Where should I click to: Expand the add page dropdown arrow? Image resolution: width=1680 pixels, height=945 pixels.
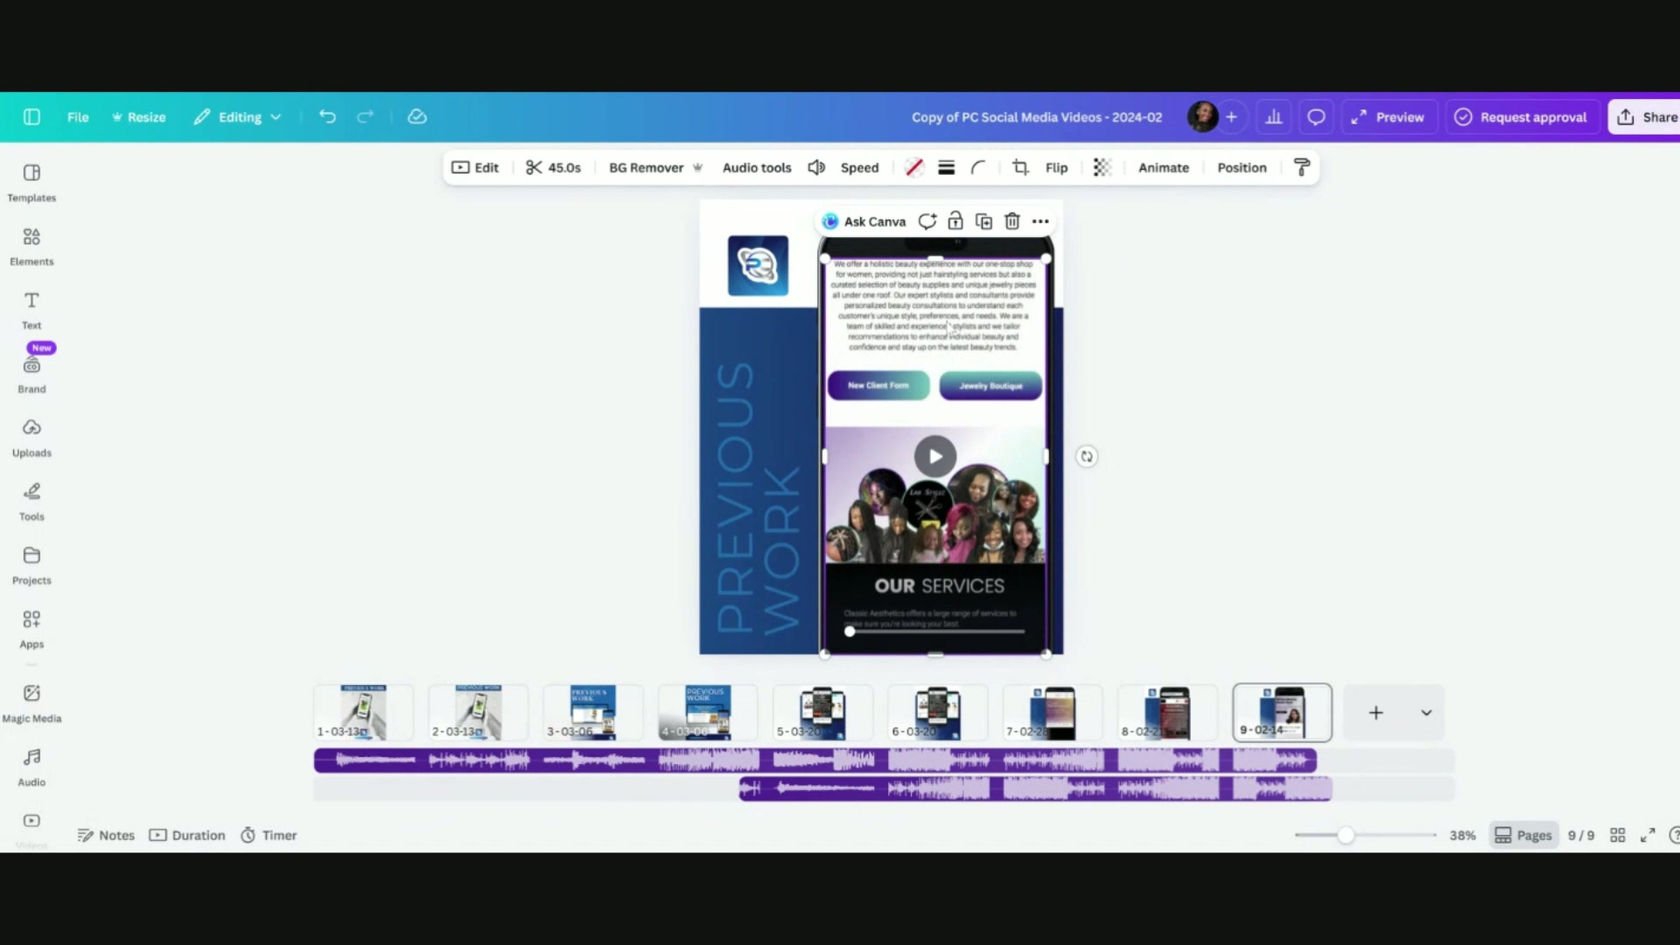1426,713
